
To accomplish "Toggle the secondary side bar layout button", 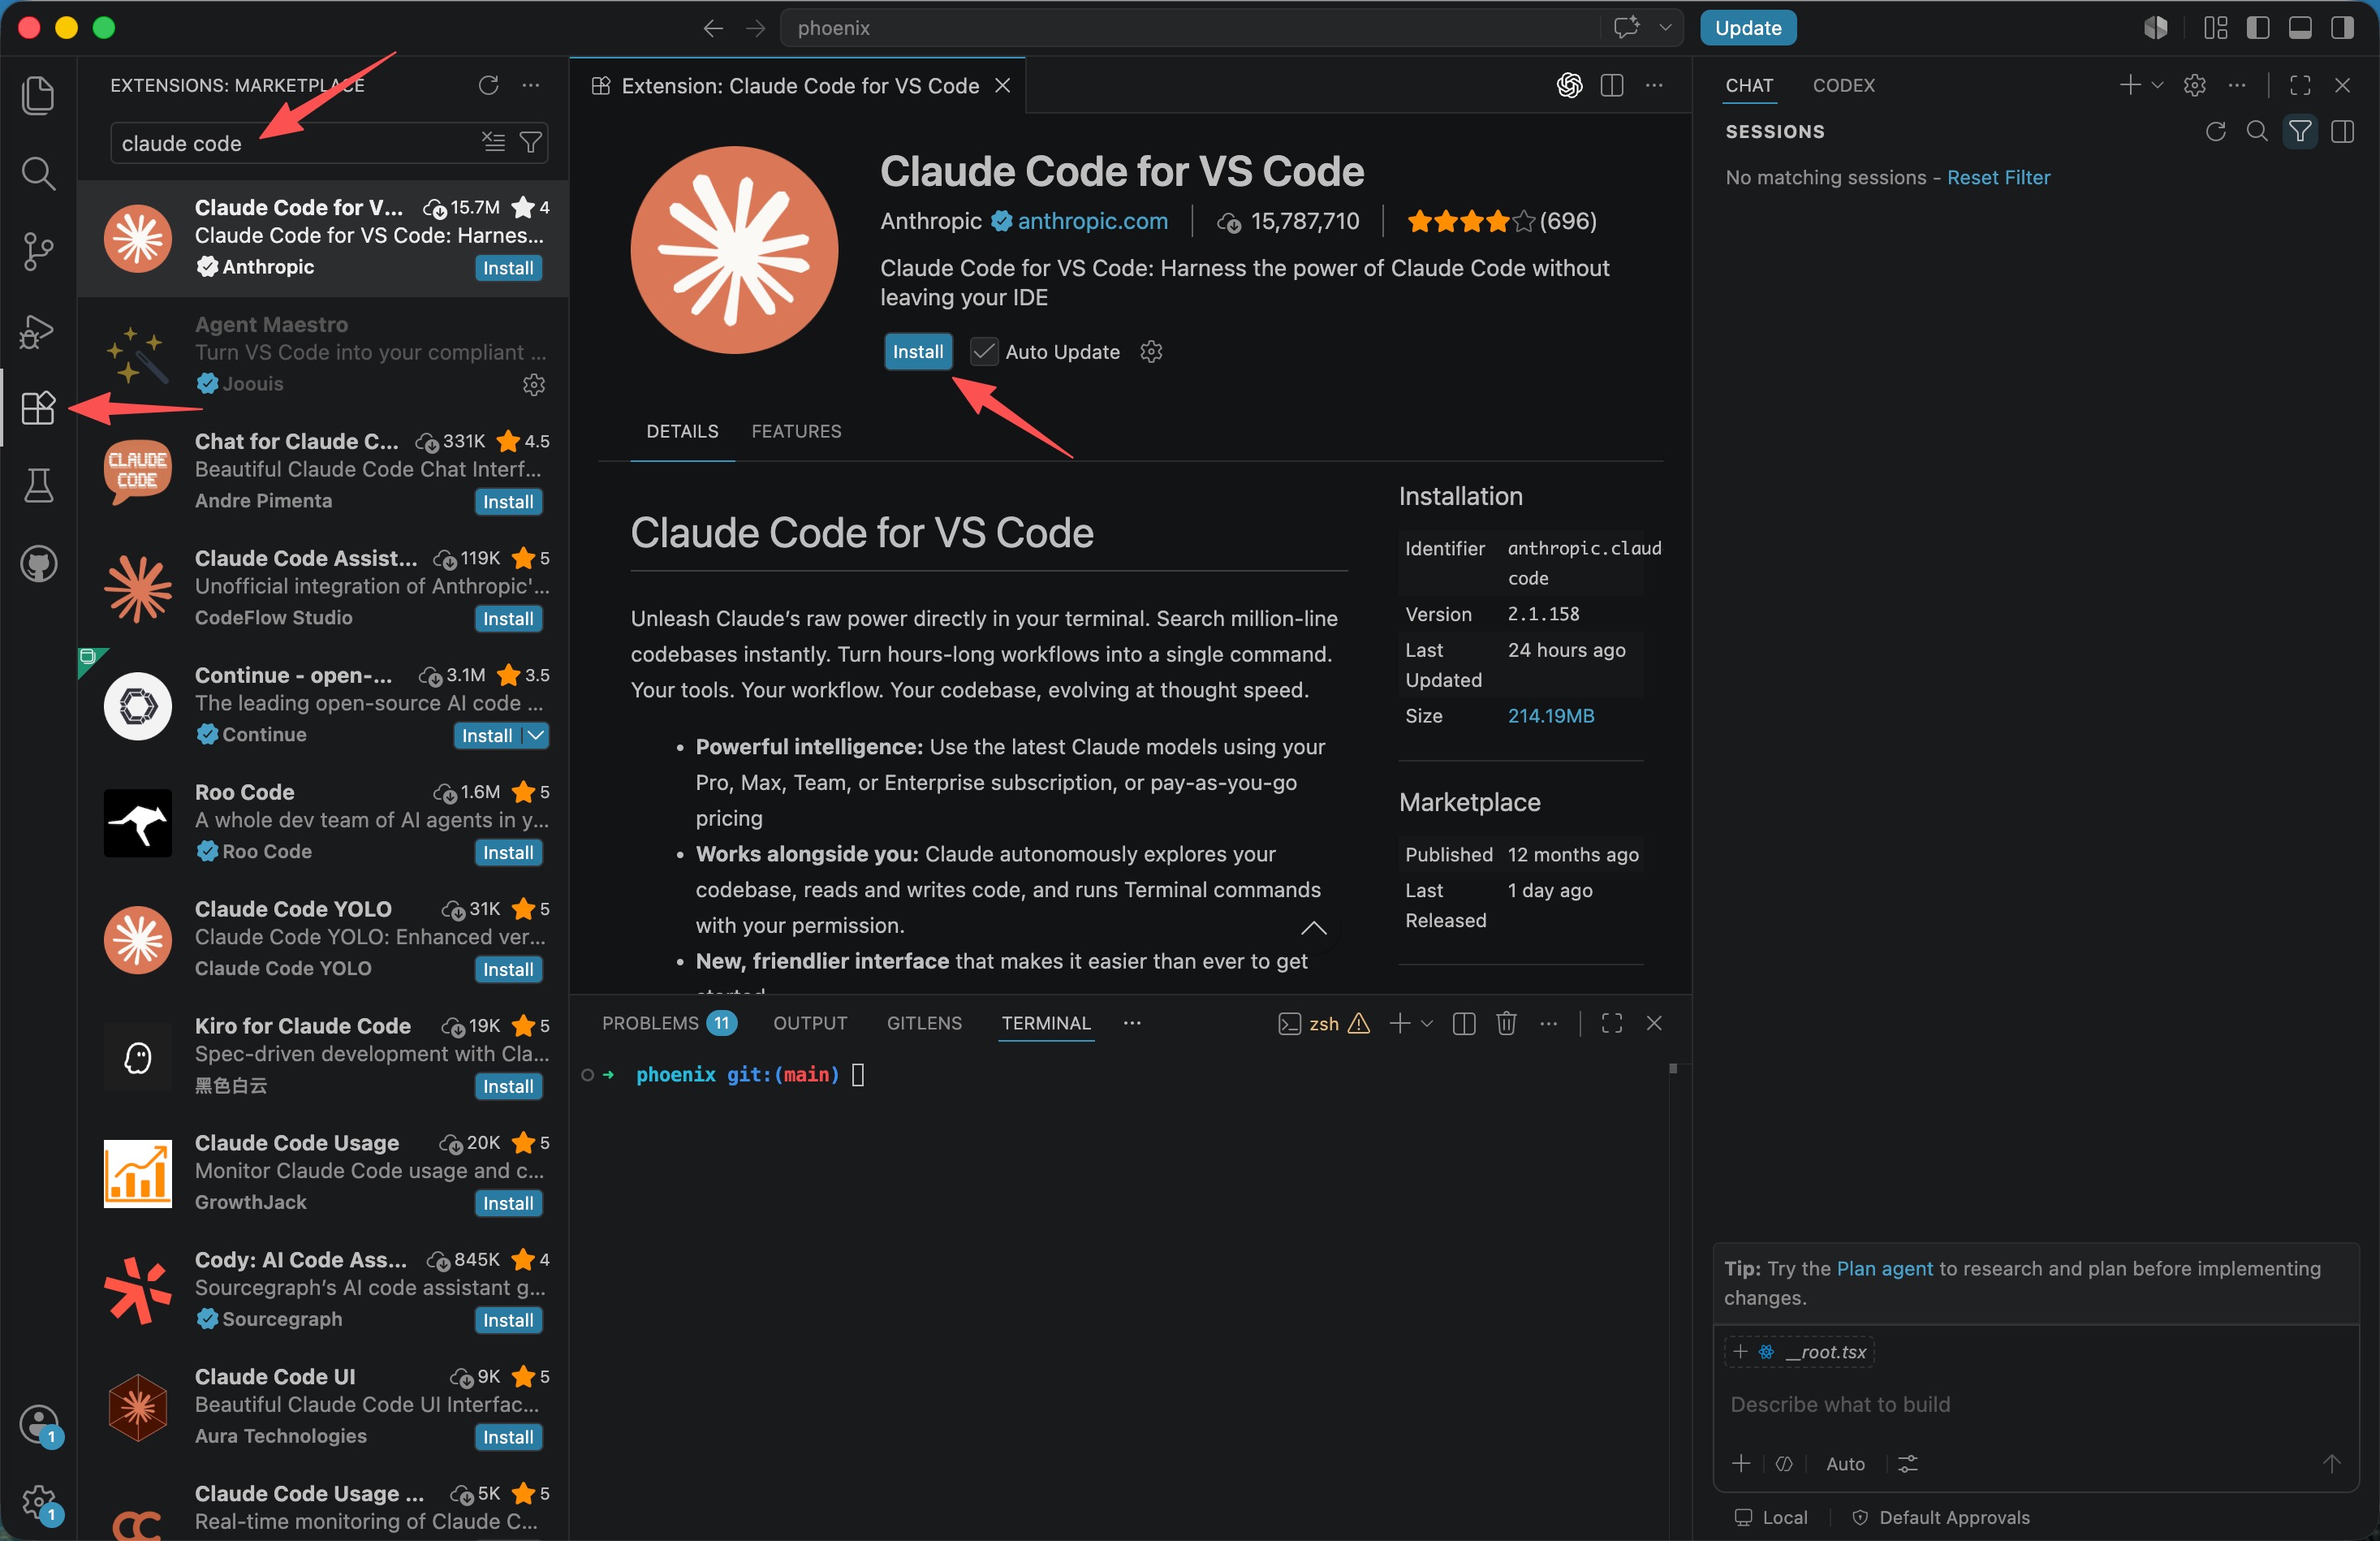I will [x=2342, y=28].
